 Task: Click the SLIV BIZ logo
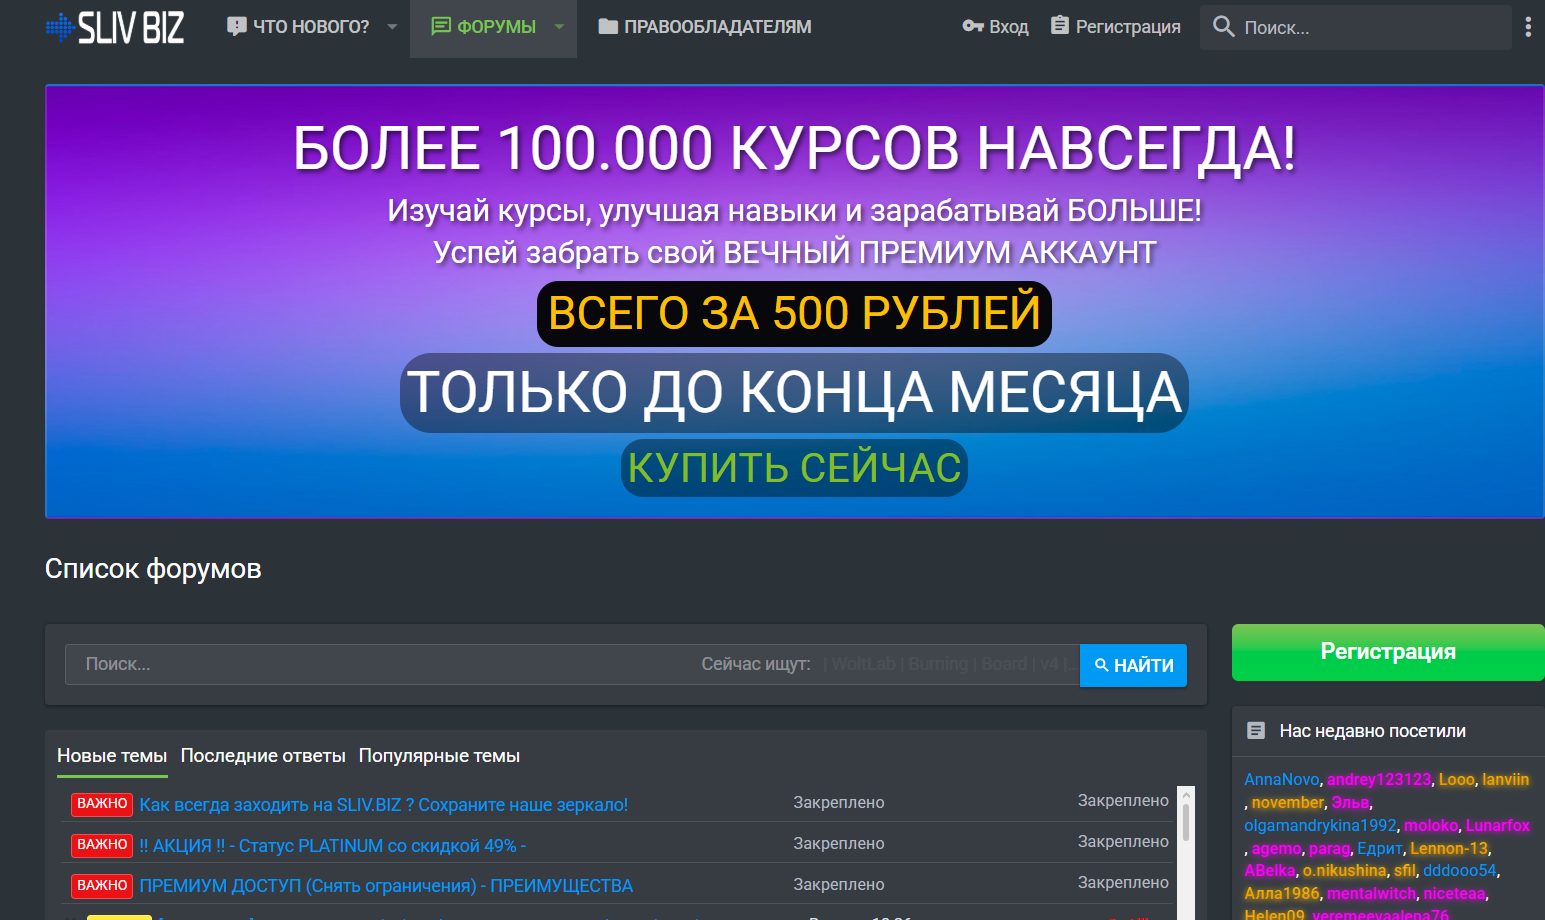115,28
